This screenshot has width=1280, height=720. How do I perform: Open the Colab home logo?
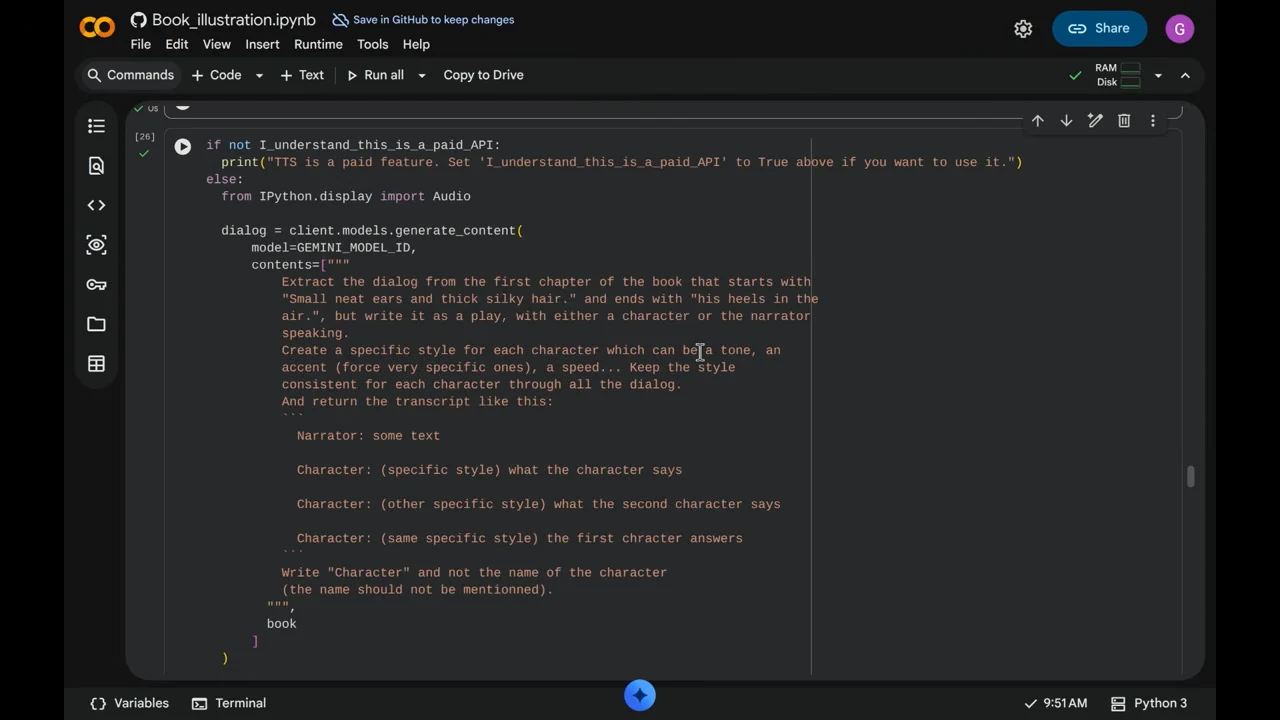click(x=97, y=28)
